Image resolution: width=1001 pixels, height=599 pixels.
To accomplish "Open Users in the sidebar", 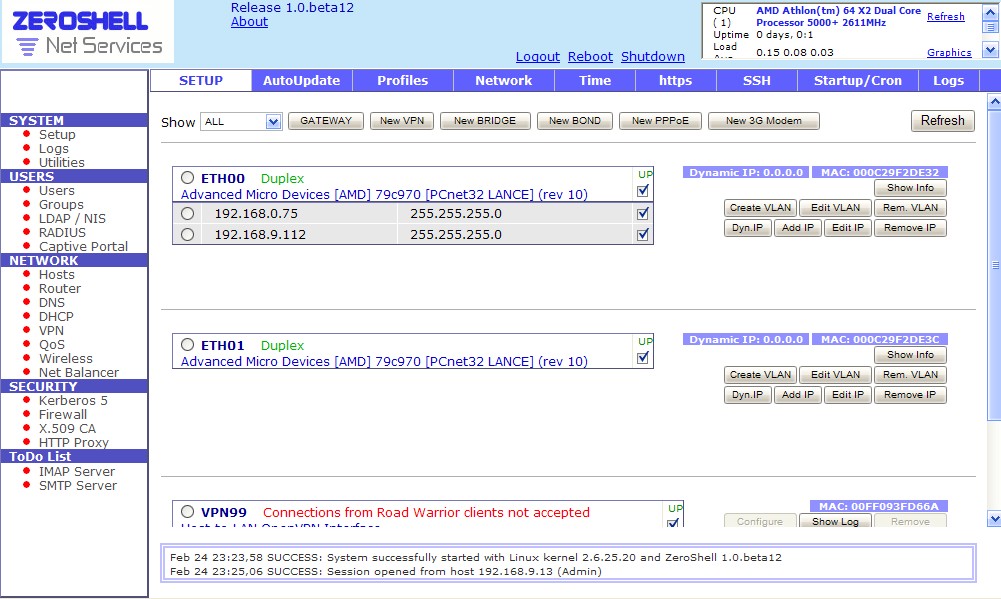I will pos(56,191).
